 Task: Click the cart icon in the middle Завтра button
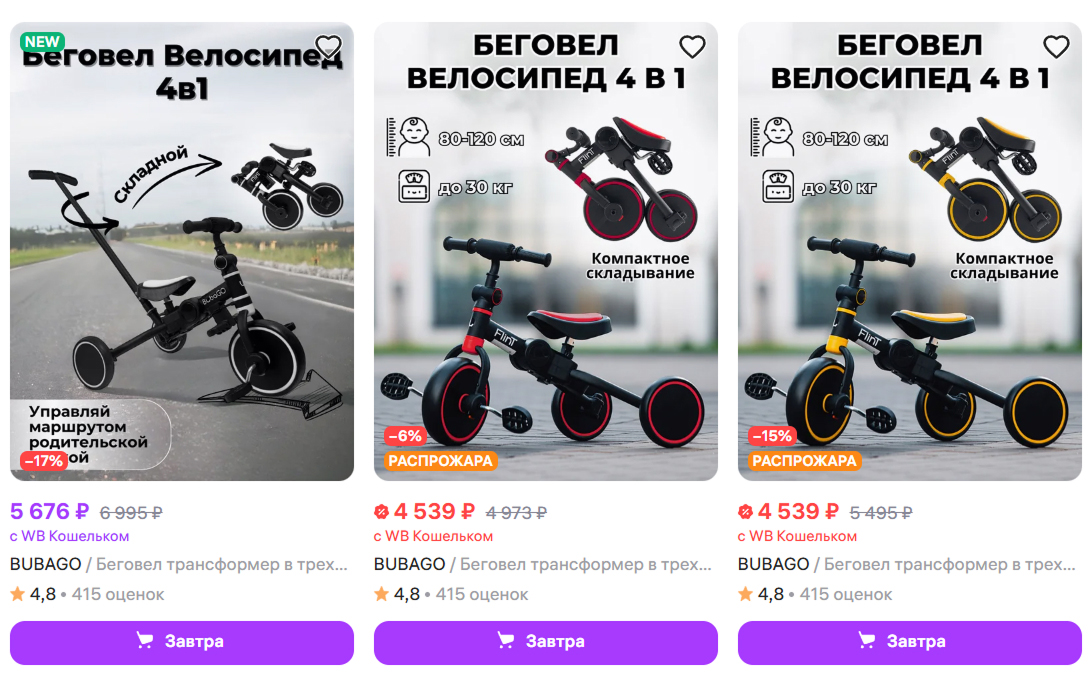[x=506, y=640]
